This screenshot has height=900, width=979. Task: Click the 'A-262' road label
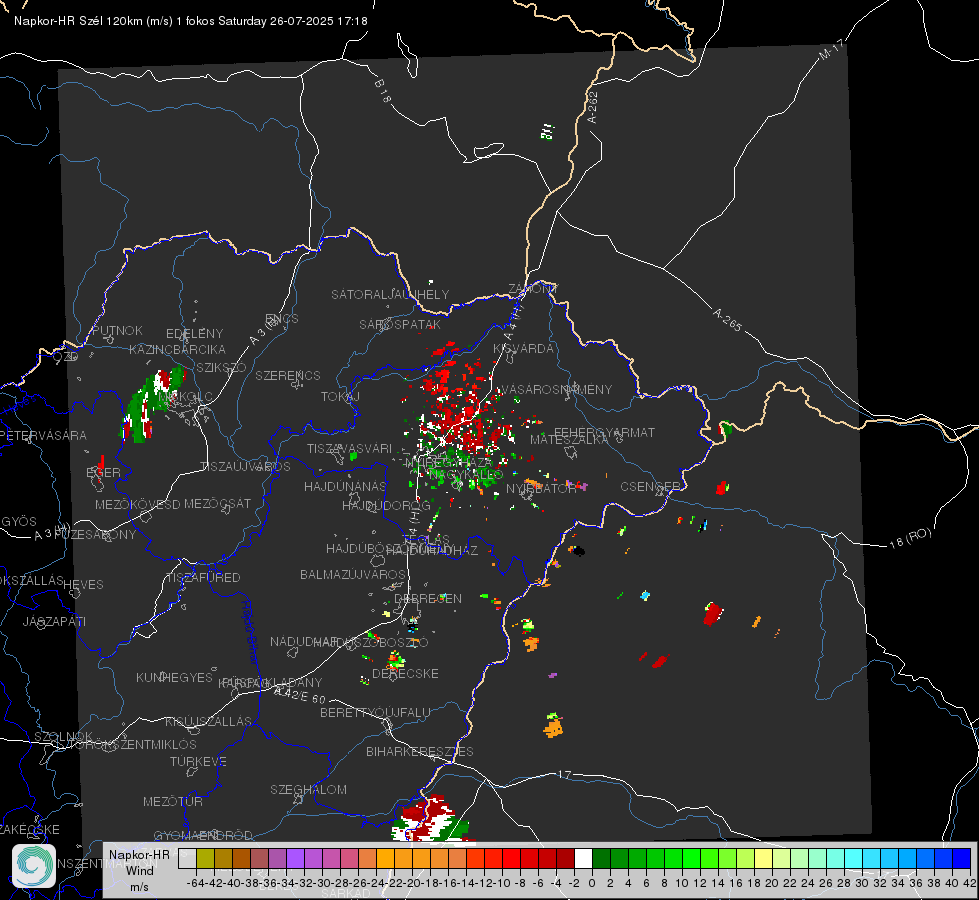(x=593, y=107)
